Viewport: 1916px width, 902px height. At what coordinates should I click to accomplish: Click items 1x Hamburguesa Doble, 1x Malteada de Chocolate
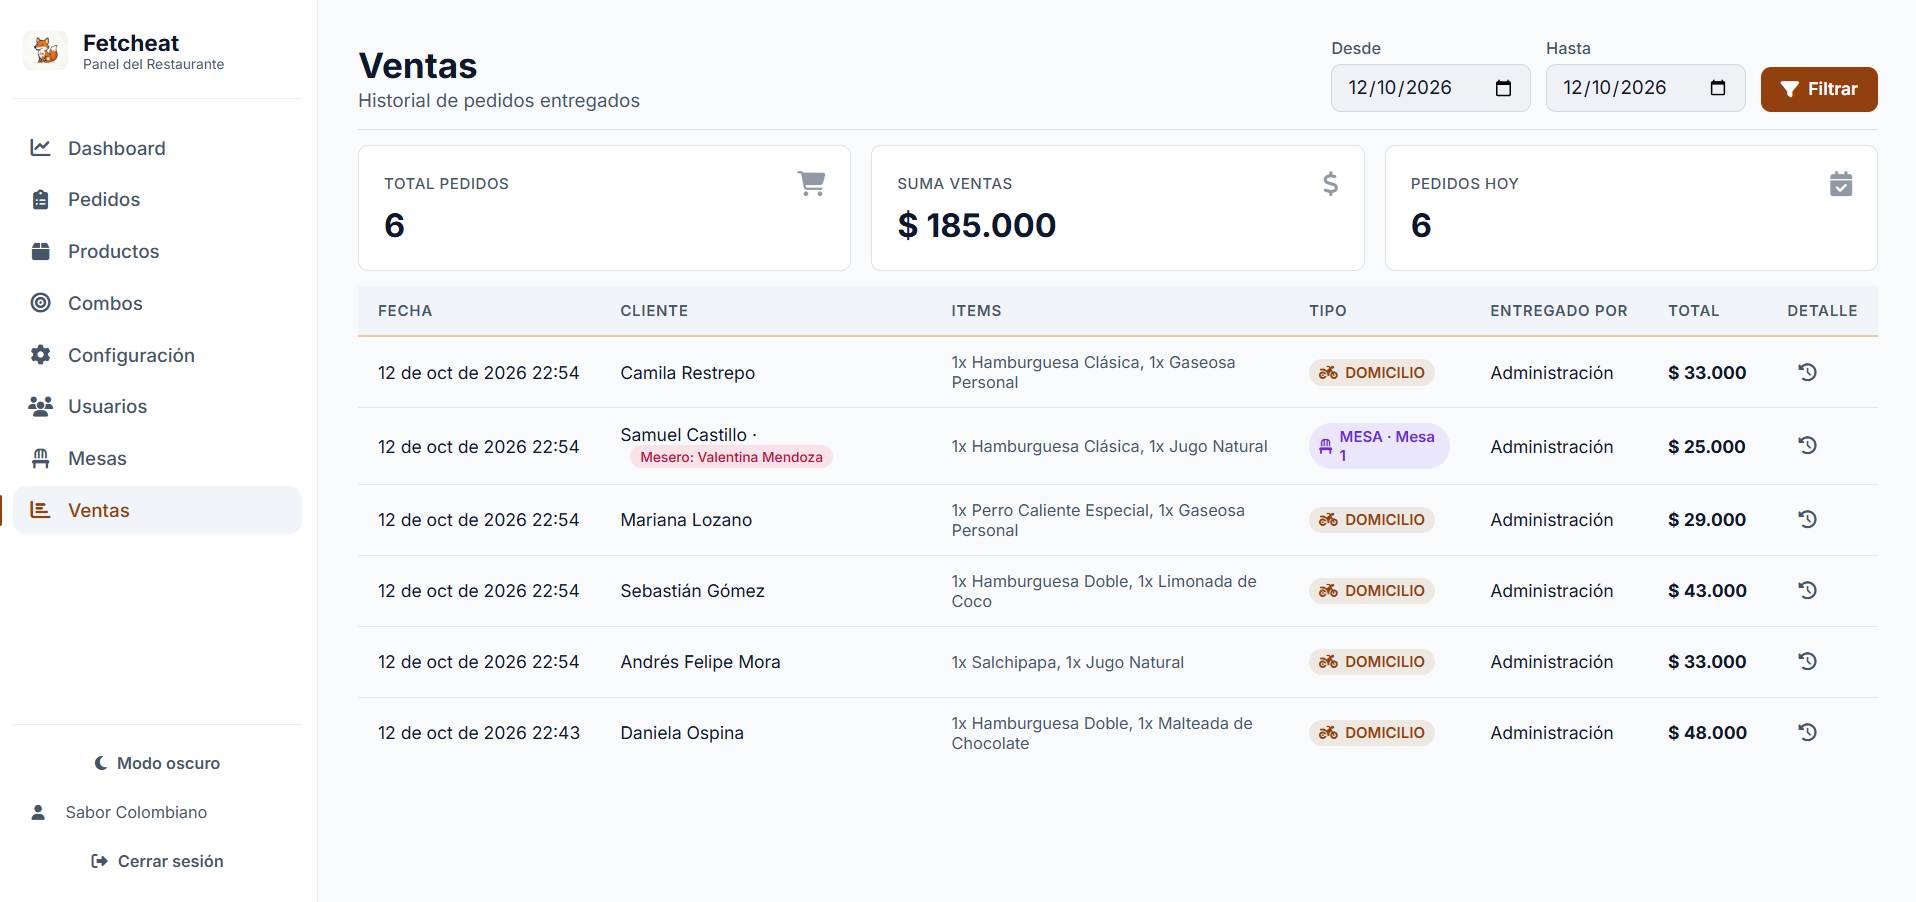(x=1102, y=733)
